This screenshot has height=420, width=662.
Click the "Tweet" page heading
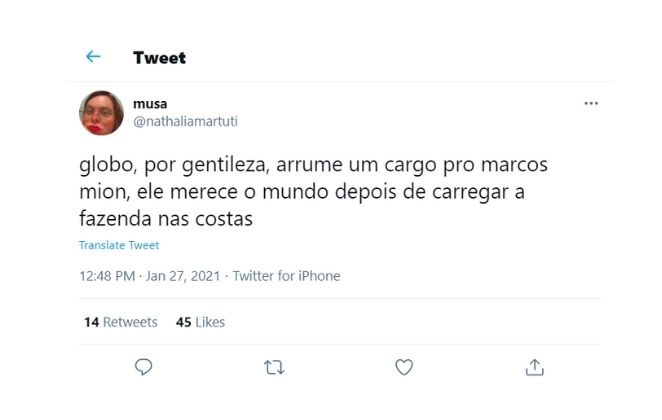coord(159,57)
